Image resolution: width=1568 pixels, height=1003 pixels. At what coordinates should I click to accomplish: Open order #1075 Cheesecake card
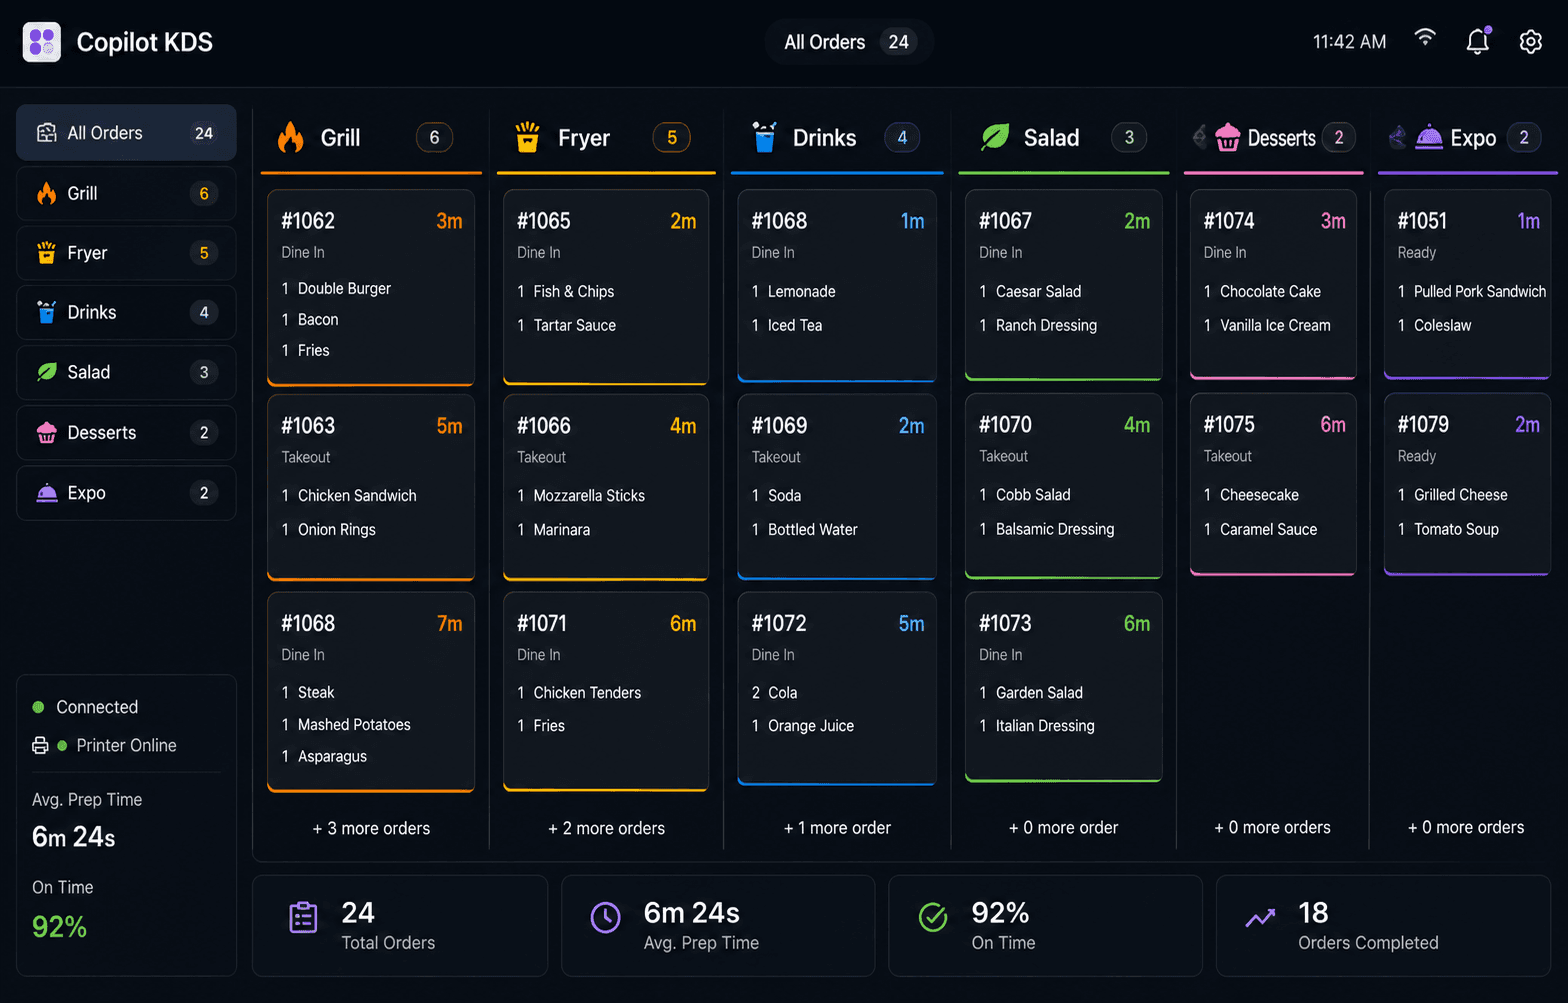1273,484
